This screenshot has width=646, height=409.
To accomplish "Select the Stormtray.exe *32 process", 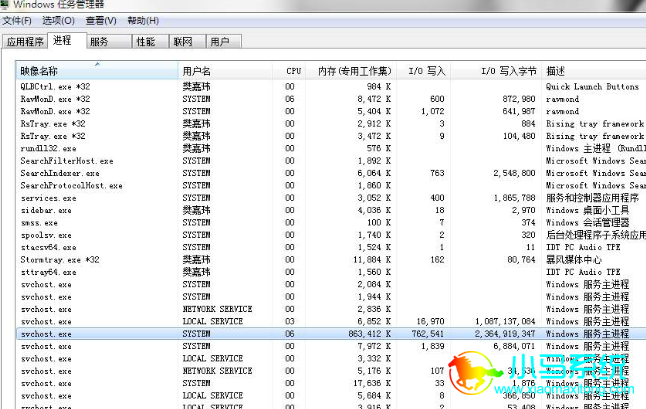I will click(331, 259).
